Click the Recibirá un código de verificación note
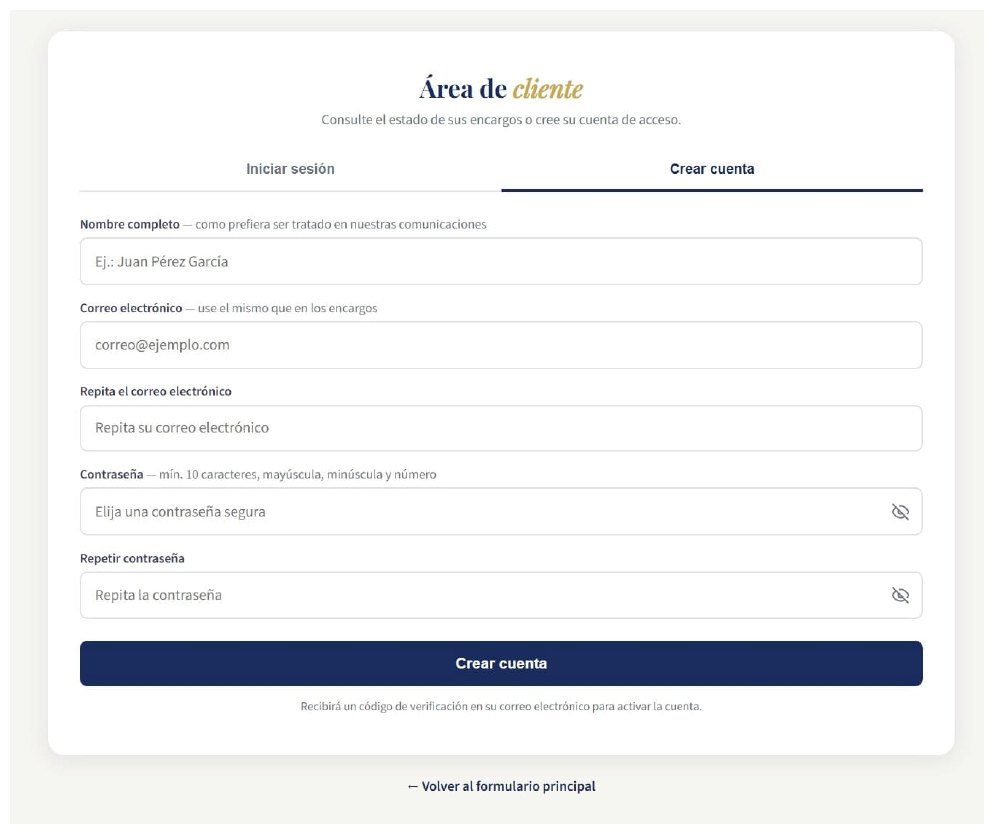Image resolution: width=993 pixels, height=833 pixels. point(501,706)
